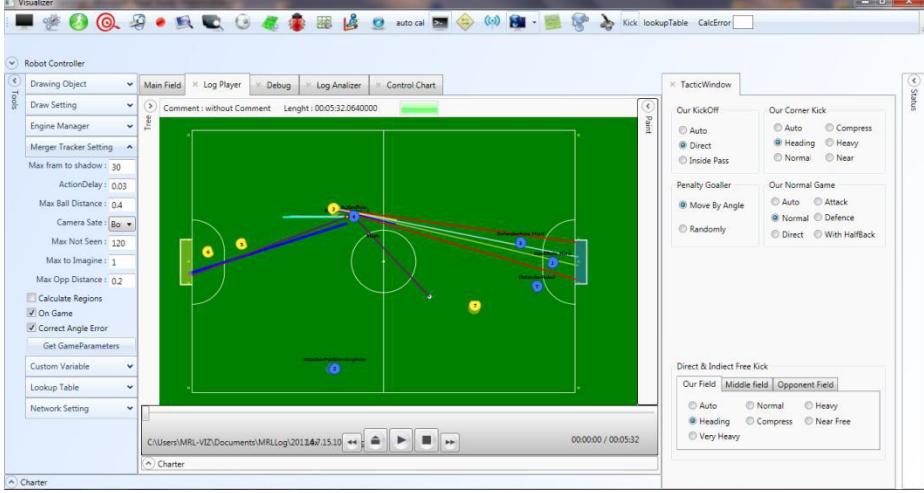This screenshot has width=924, height=493.
Task: Click the green field toolbar icon
Action: pyautogui.click(x=270, y=22)
